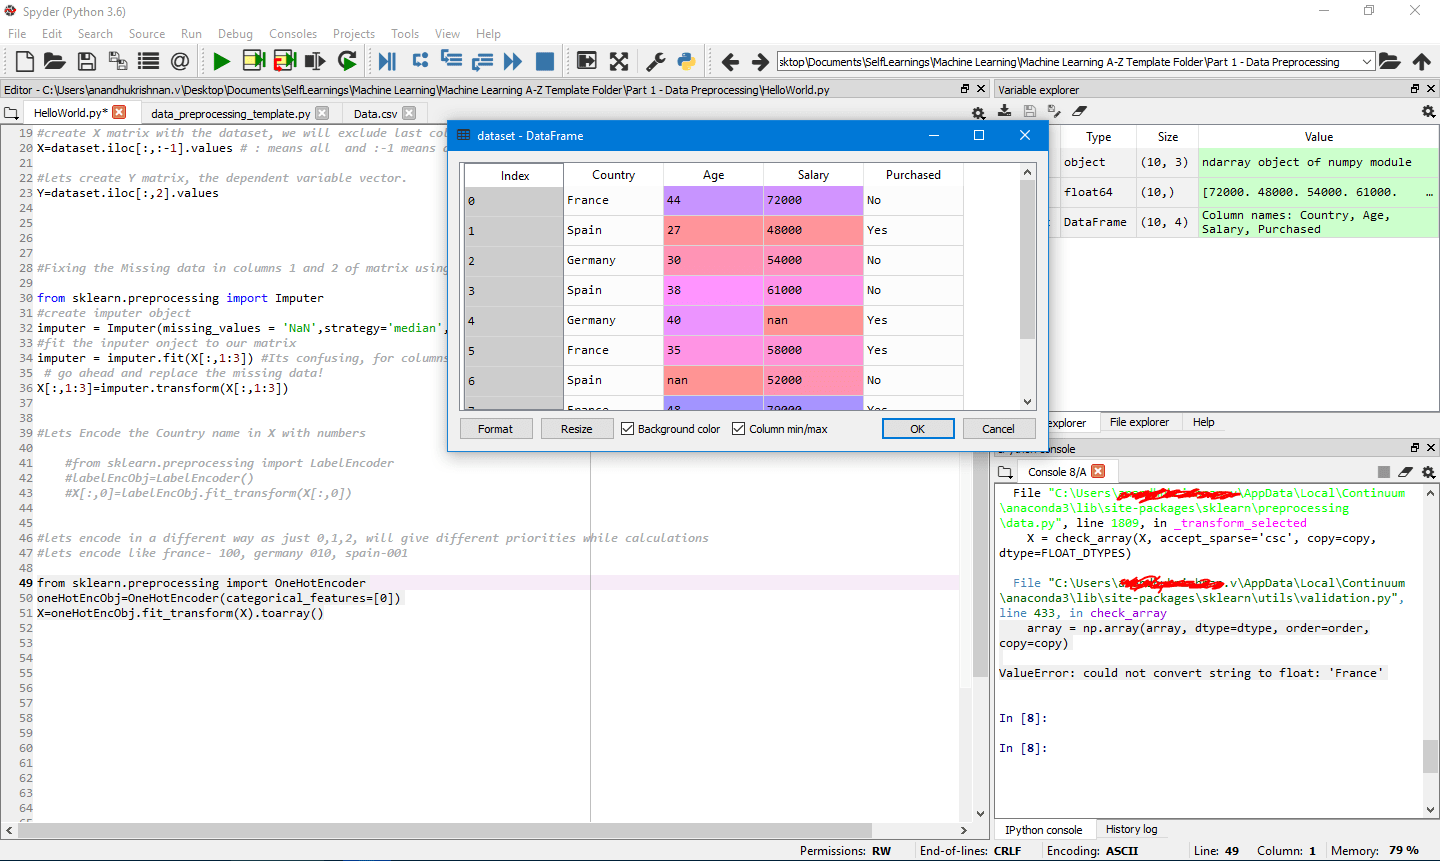Click the Python path manager icon
Image resolution: width=1440 pixels, height=861 pixels.
click(687, 61)
